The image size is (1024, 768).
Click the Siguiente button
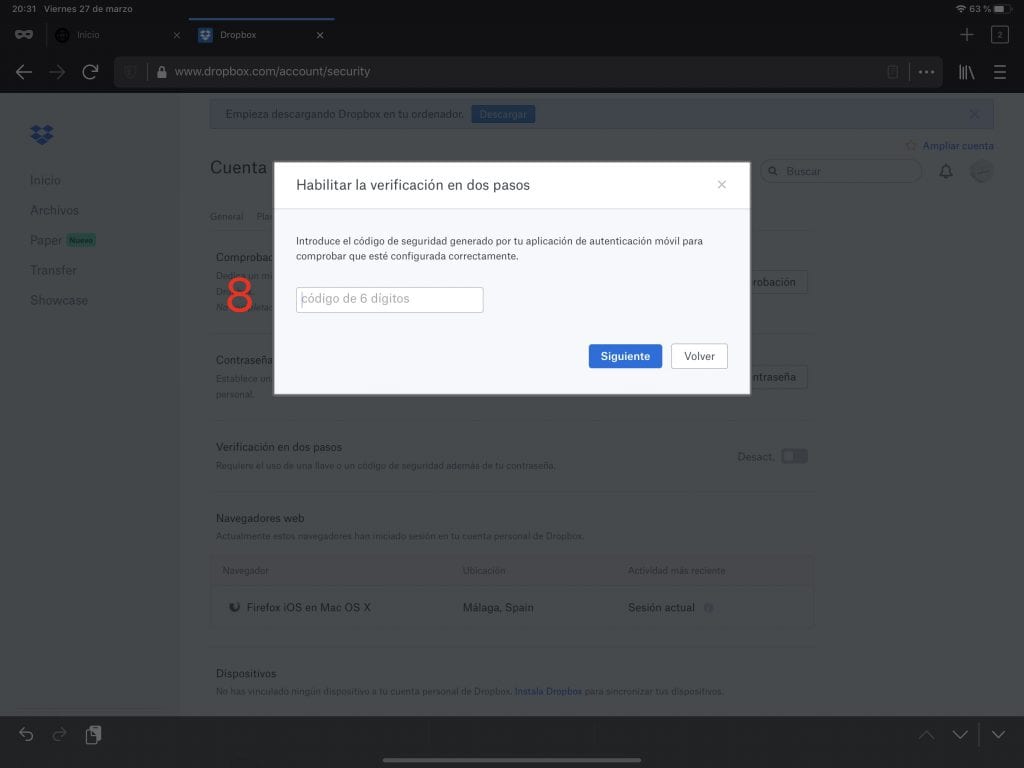point(625,356)
